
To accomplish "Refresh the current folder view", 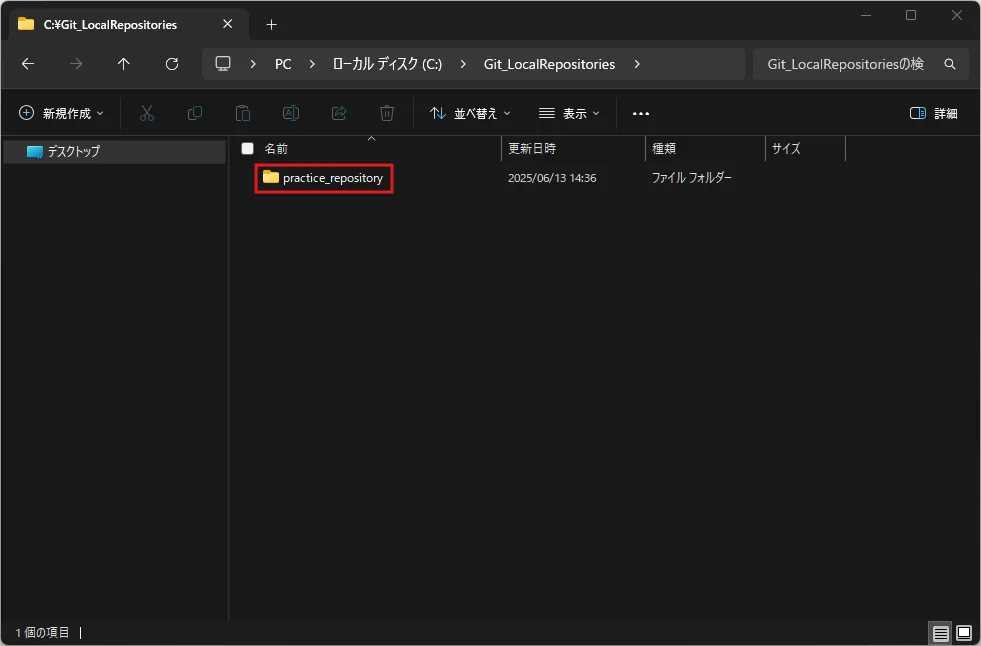I will tap(172, 64).
